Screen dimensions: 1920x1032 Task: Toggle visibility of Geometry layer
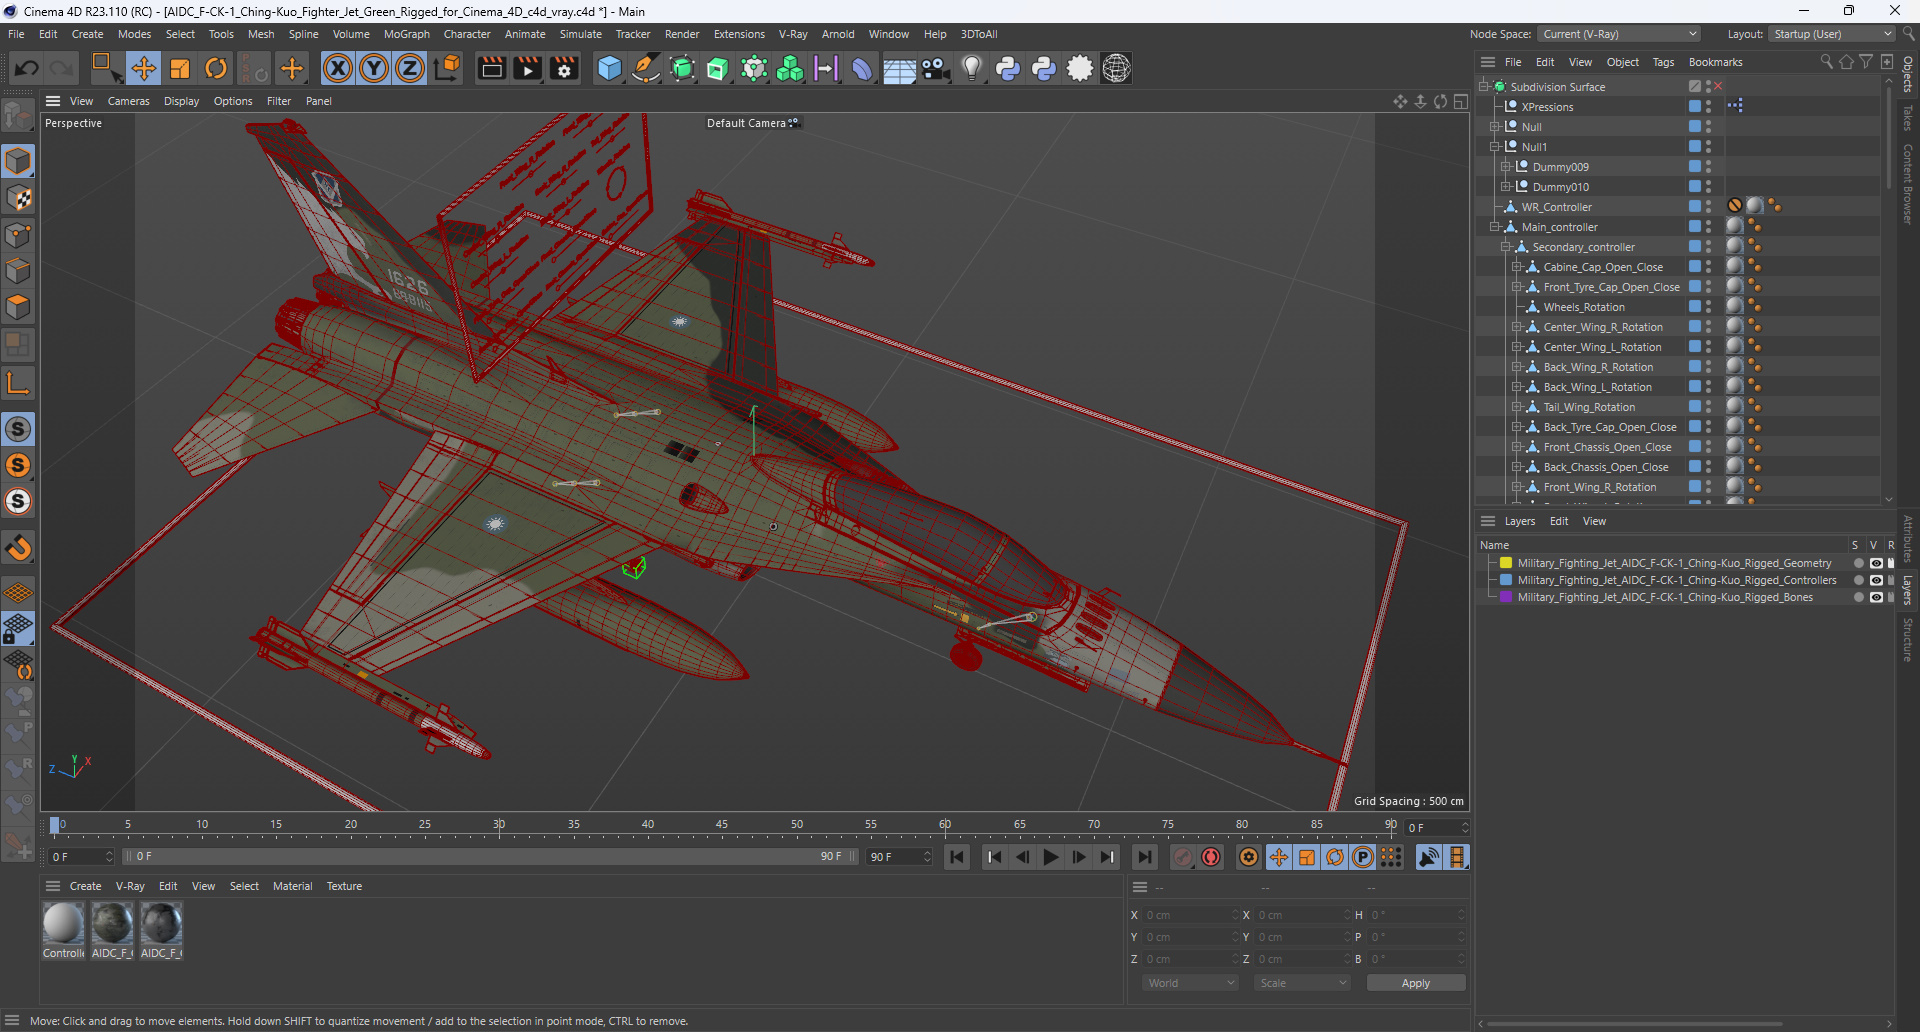(x=1876, y=564)
